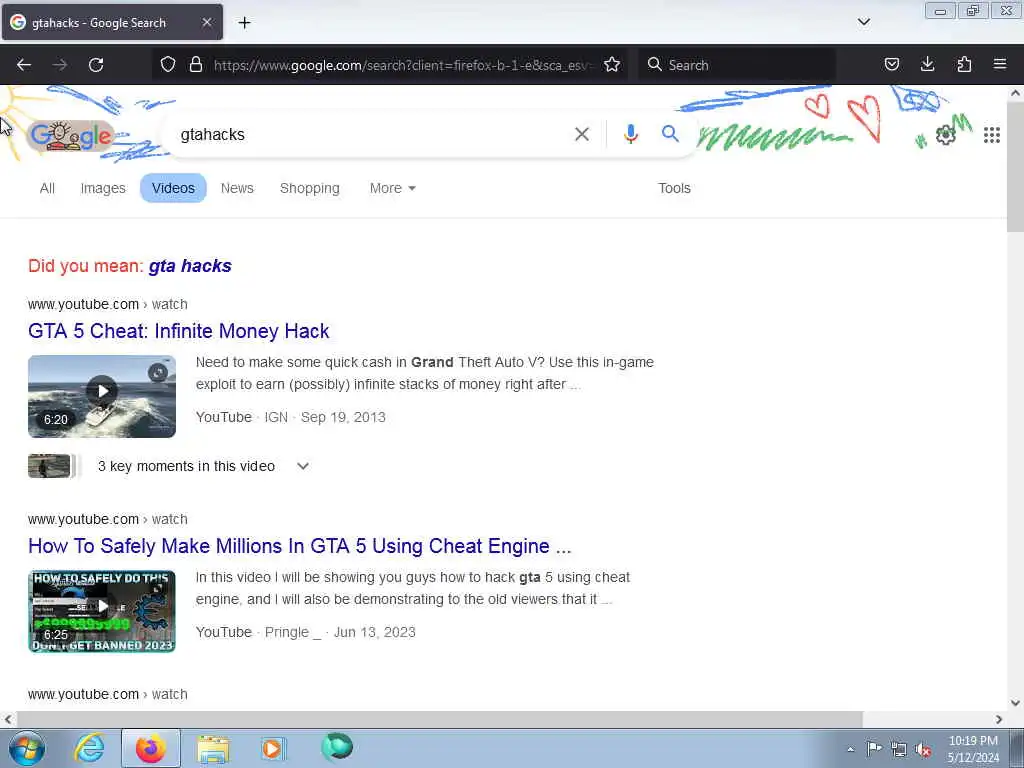The image size is (1024, 768).
Task: Click the vertical scrollbar thumb
Action: click(x=1016, y=167)
